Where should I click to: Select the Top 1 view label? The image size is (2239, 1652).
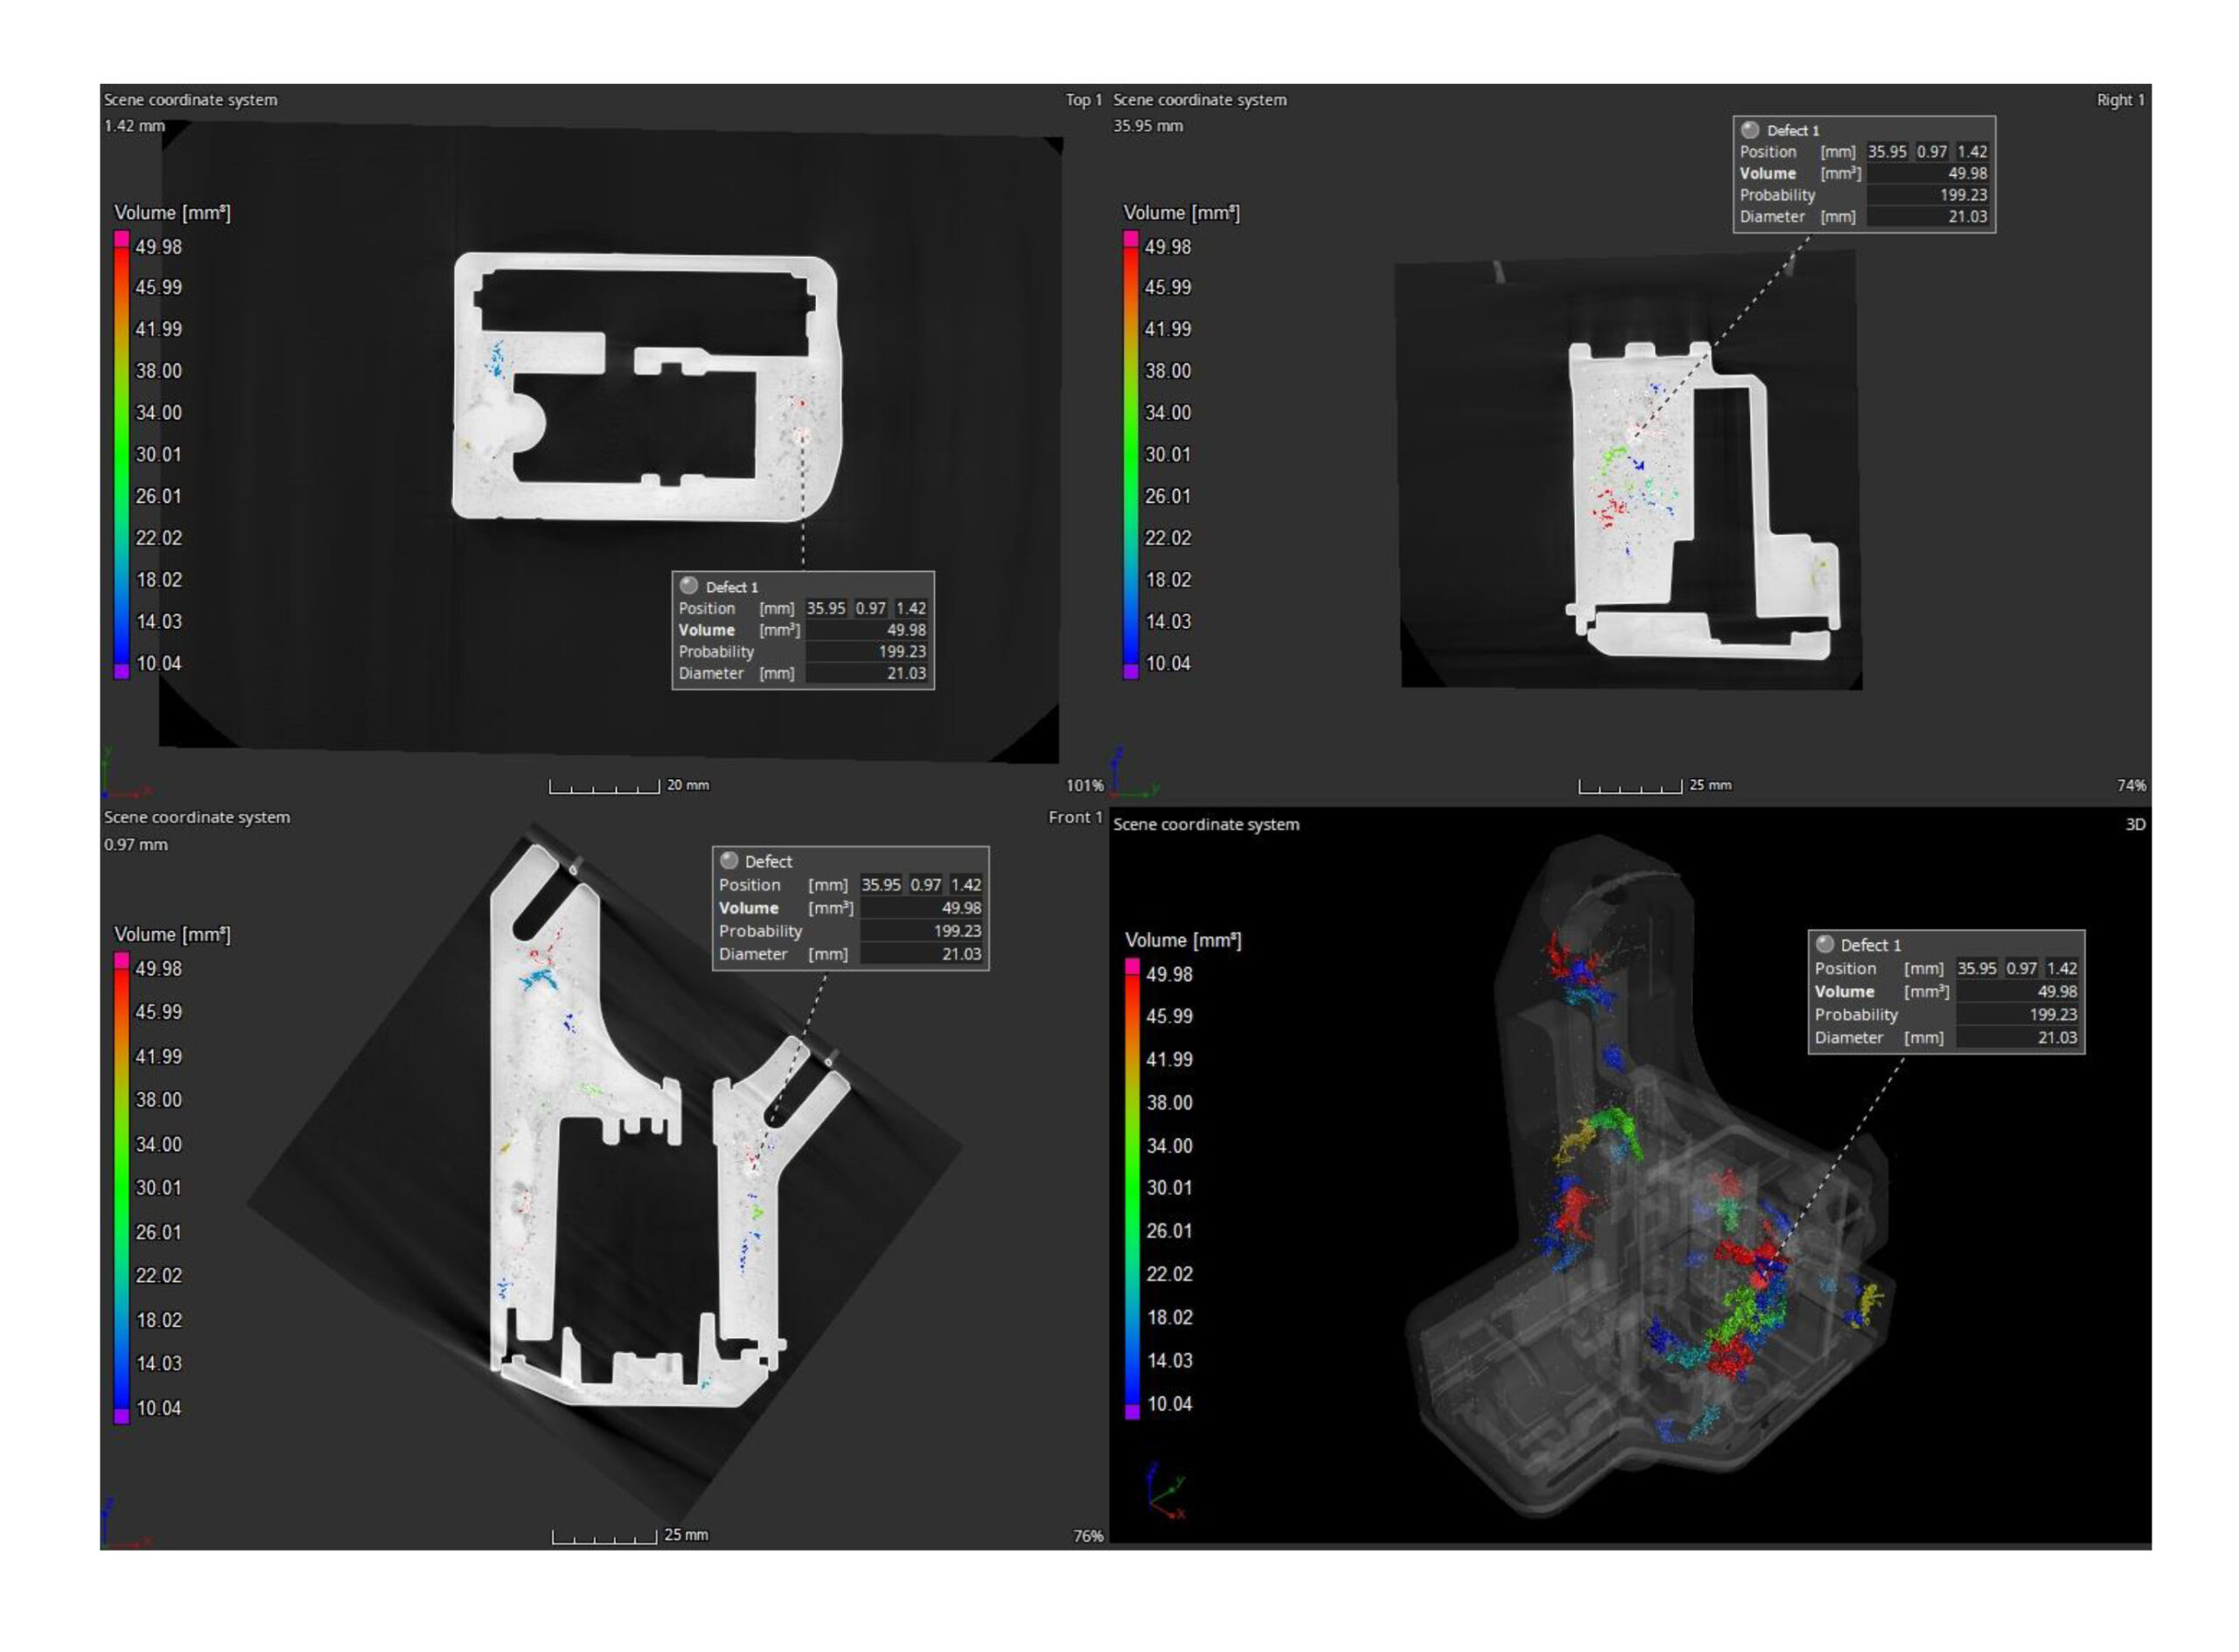[1082, 100]
